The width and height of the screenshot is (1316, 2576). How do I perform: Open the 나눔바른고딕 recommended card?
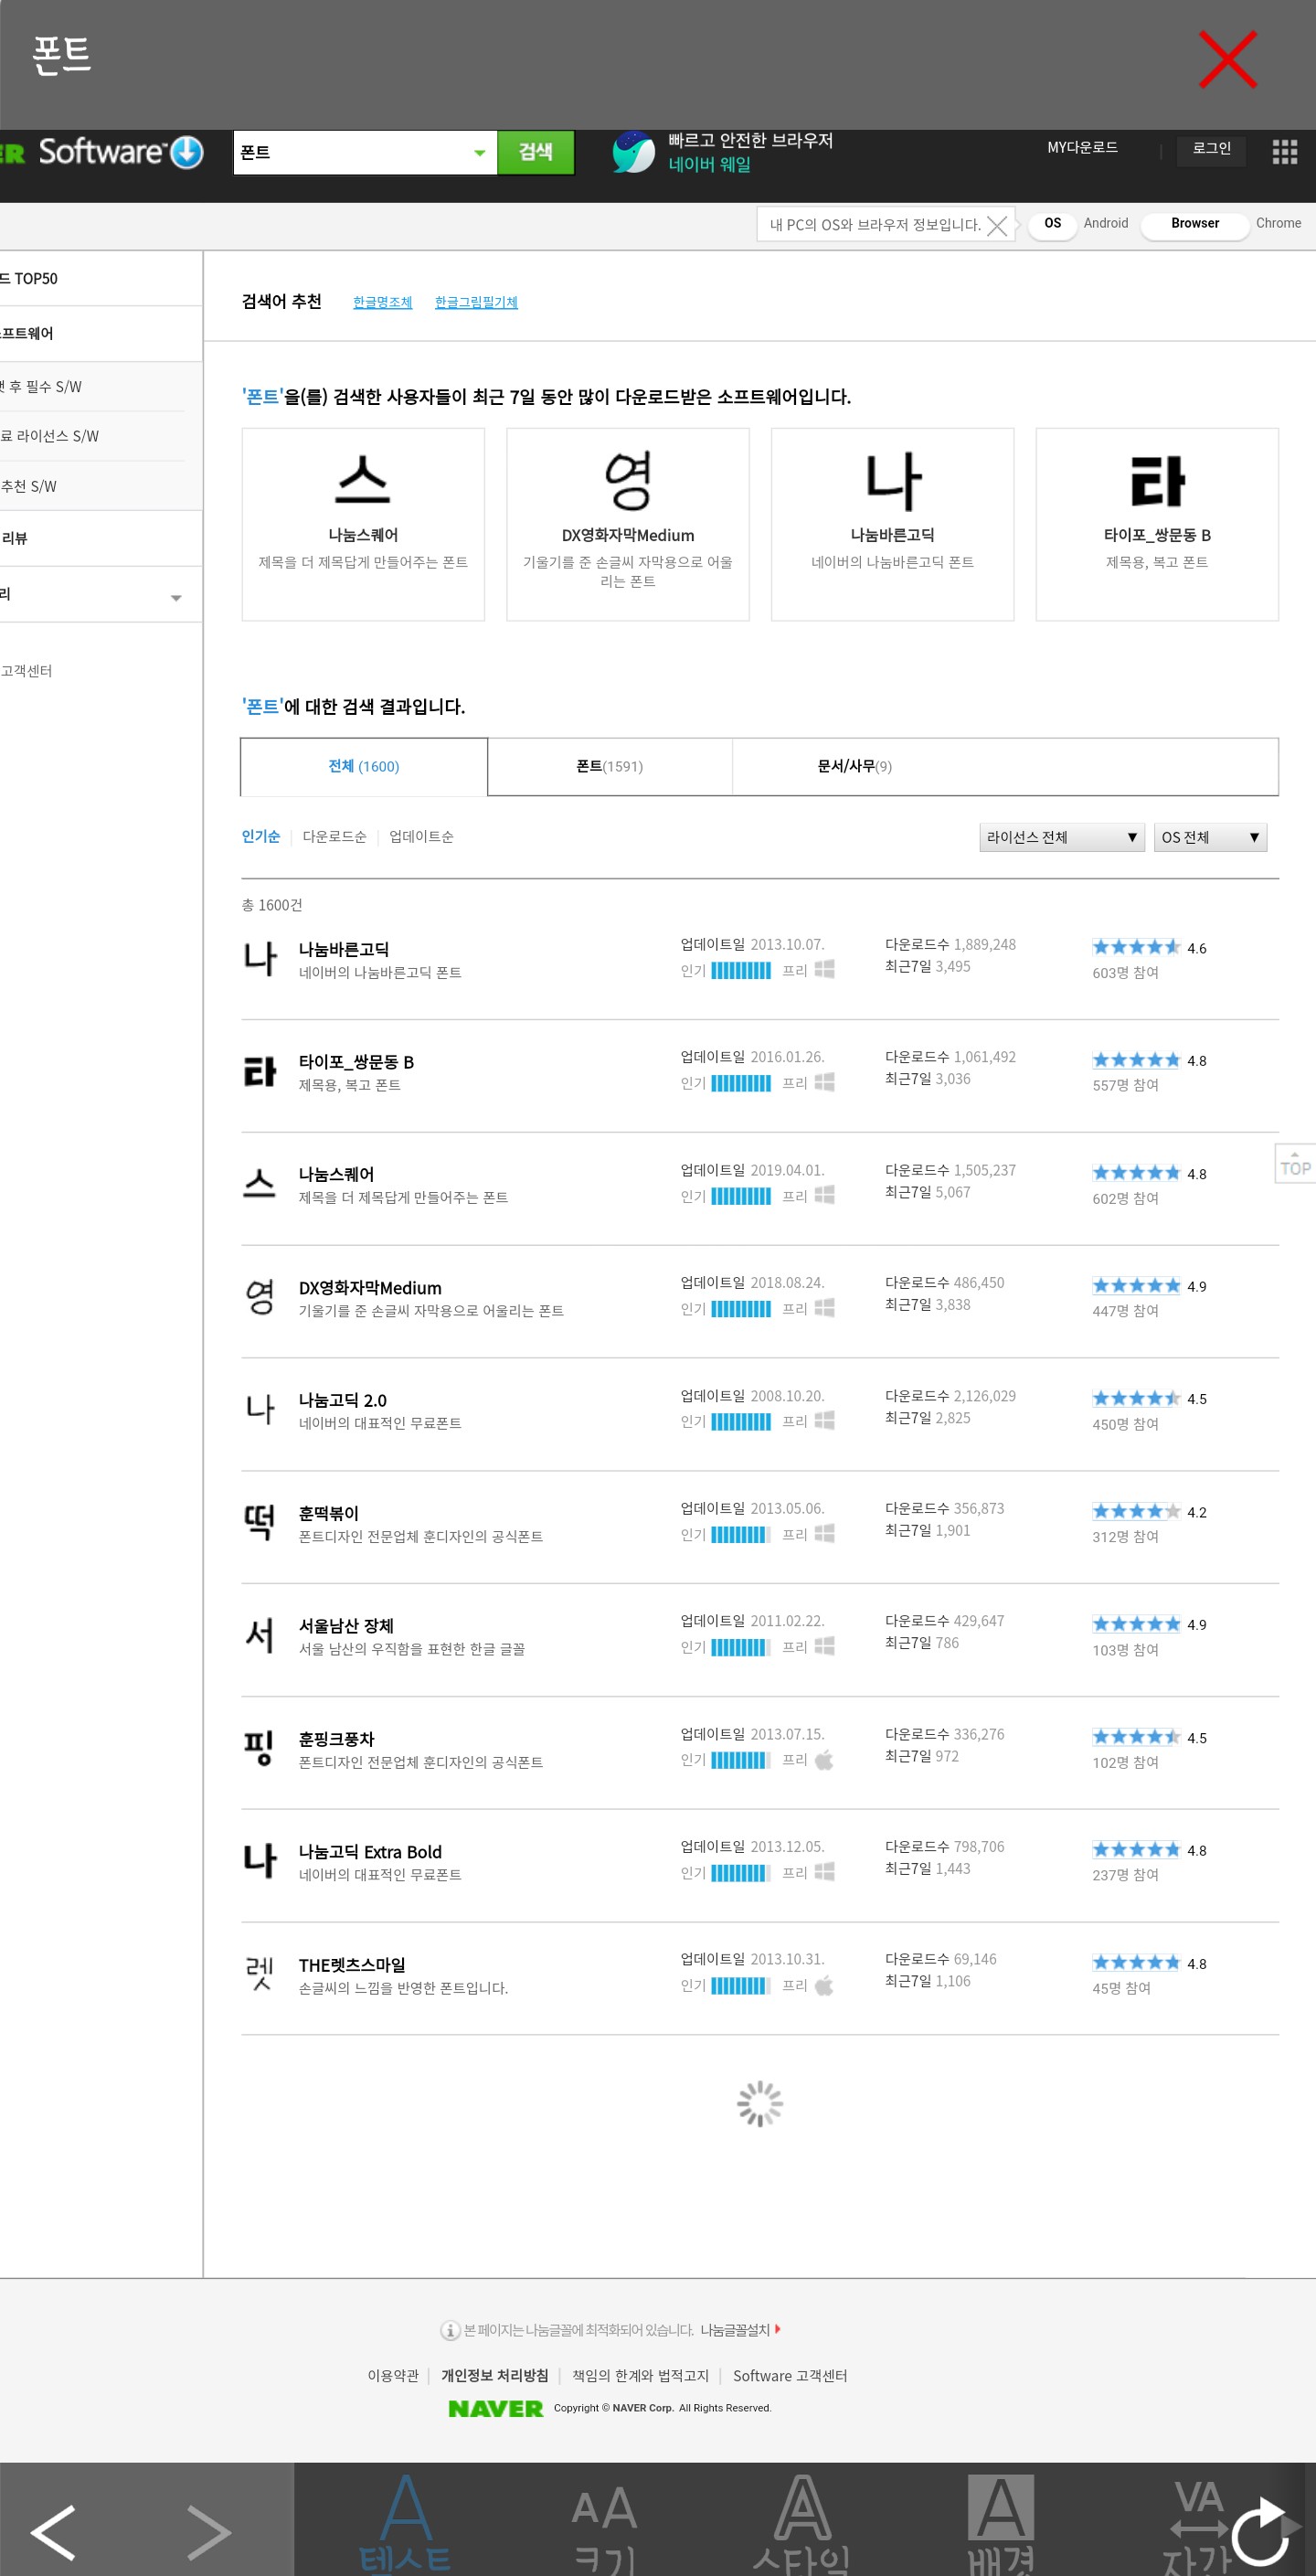892,524
